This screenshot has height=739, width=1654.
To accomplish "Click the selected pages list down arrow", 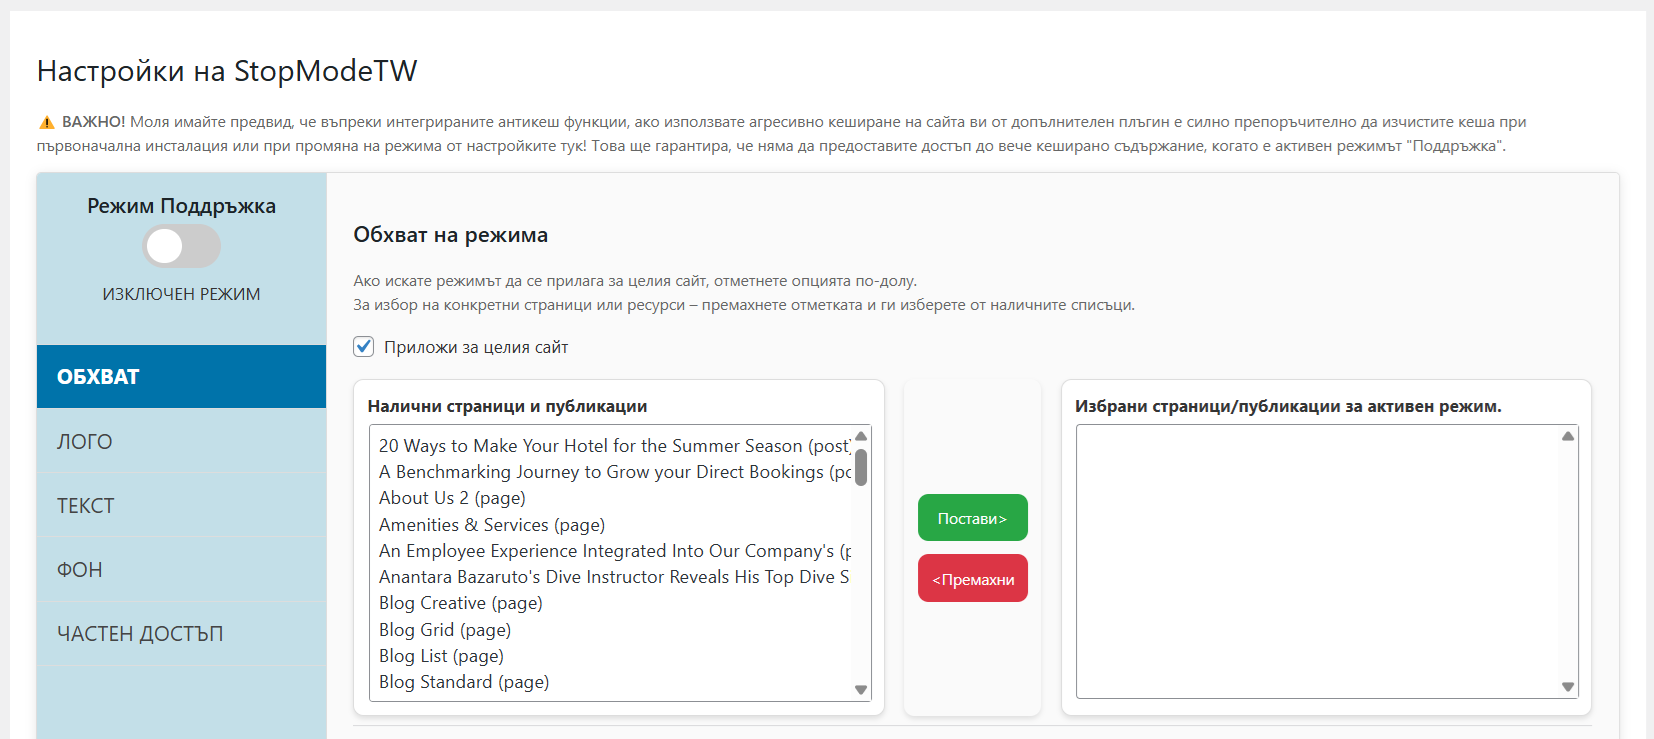I will (x=1568, y=687).
